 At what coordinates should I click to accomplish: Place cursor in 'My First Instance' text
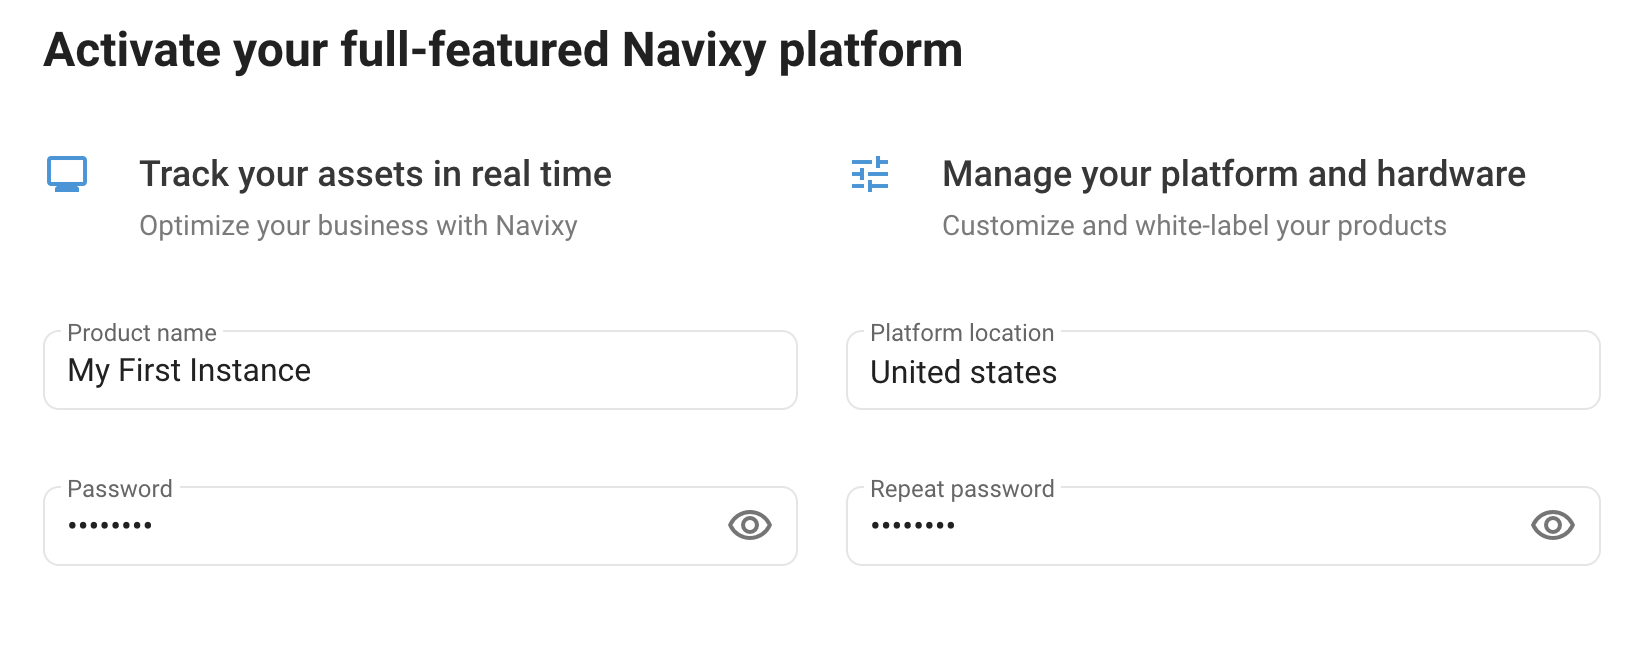(x=189, y=371)
